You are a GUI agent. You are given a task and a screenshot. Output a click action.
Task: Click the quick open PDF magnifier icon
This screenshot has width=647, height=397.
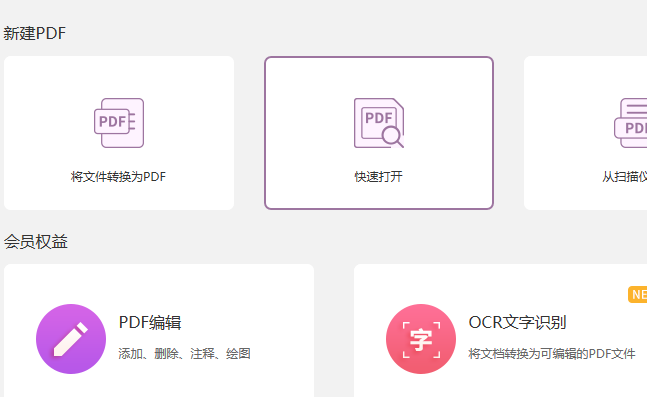[379, 123]
